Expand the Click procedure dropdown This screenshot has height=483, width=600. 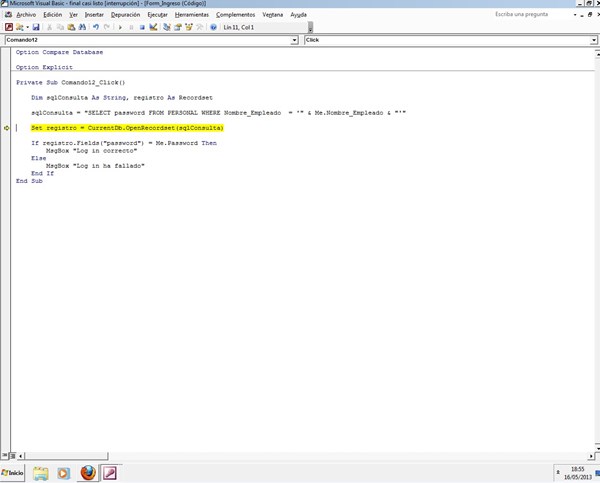(x=593, y=40)
